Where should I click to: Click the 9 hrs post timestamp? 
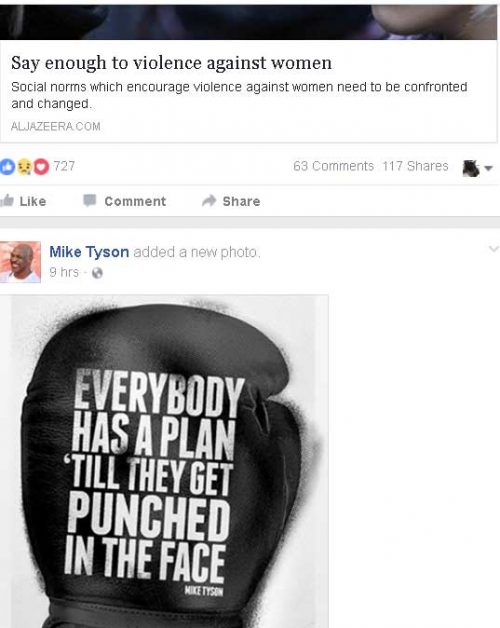click(x=64, y=272)
